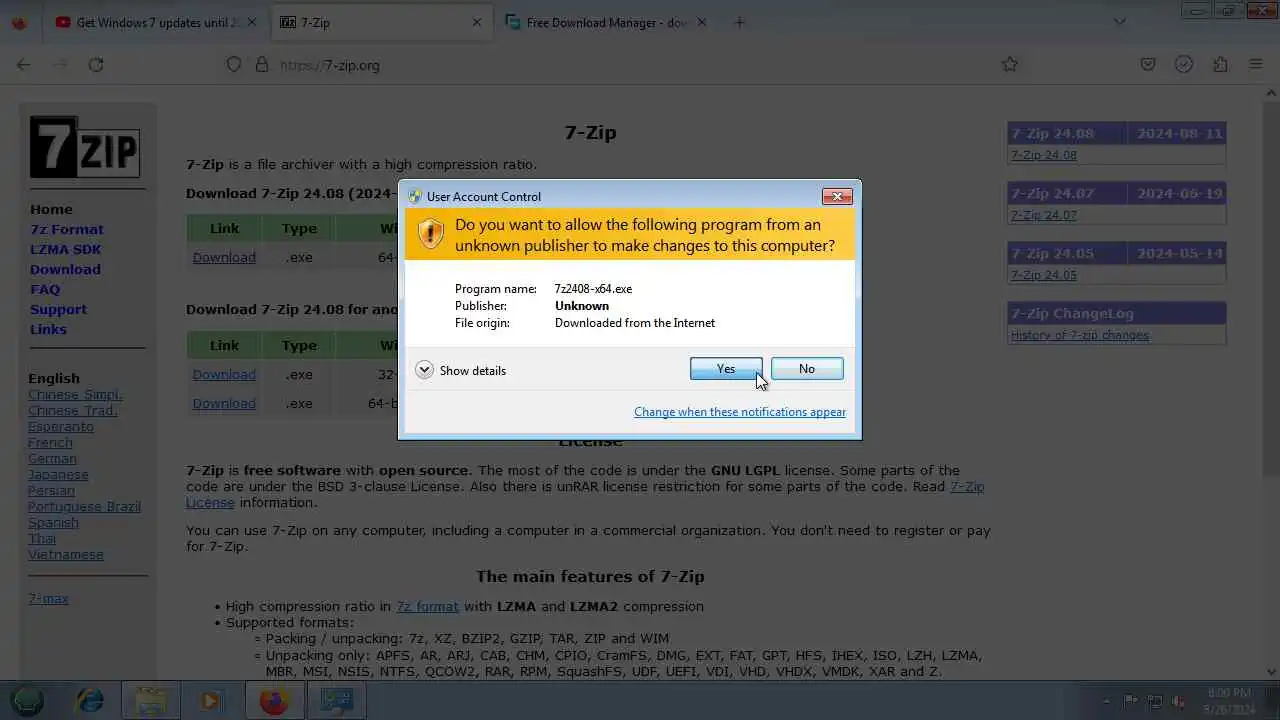Bookmark this page with star icon

[x=1010, y=64]
